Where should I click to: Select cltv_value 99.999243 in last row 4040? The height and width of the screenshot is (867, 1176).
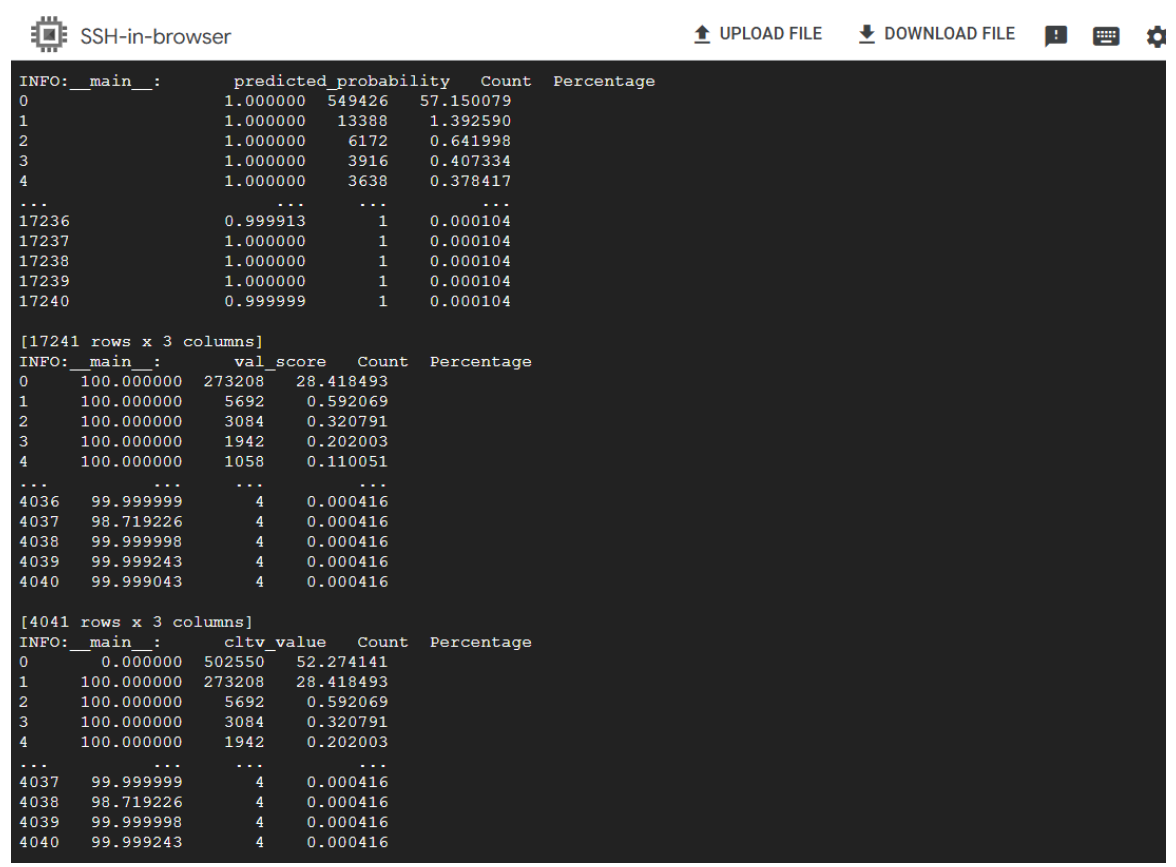[136, 842]
